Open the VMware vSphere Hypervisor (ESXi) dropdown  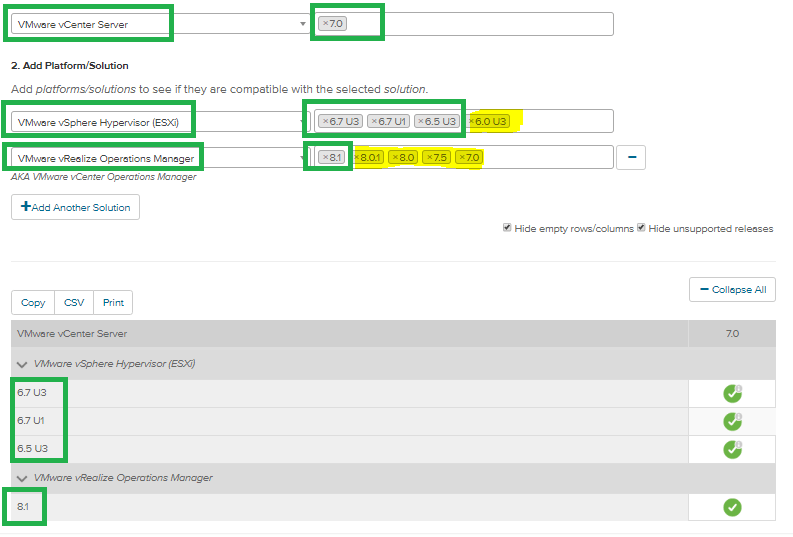[x=160, y=122]
